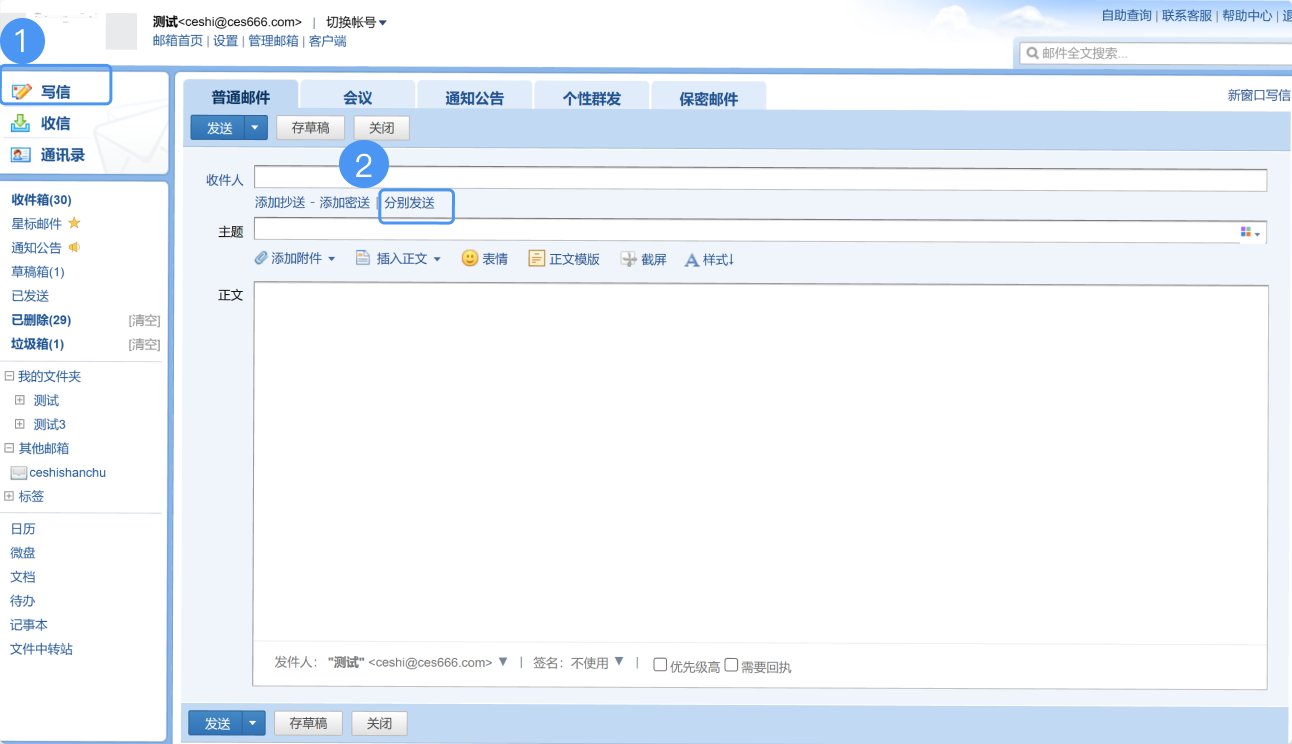Open the 发件人 sender dropdown arrow
The width and height of the screenshot is (1292, 744).
pyautogui.click(x=503, y=662)
